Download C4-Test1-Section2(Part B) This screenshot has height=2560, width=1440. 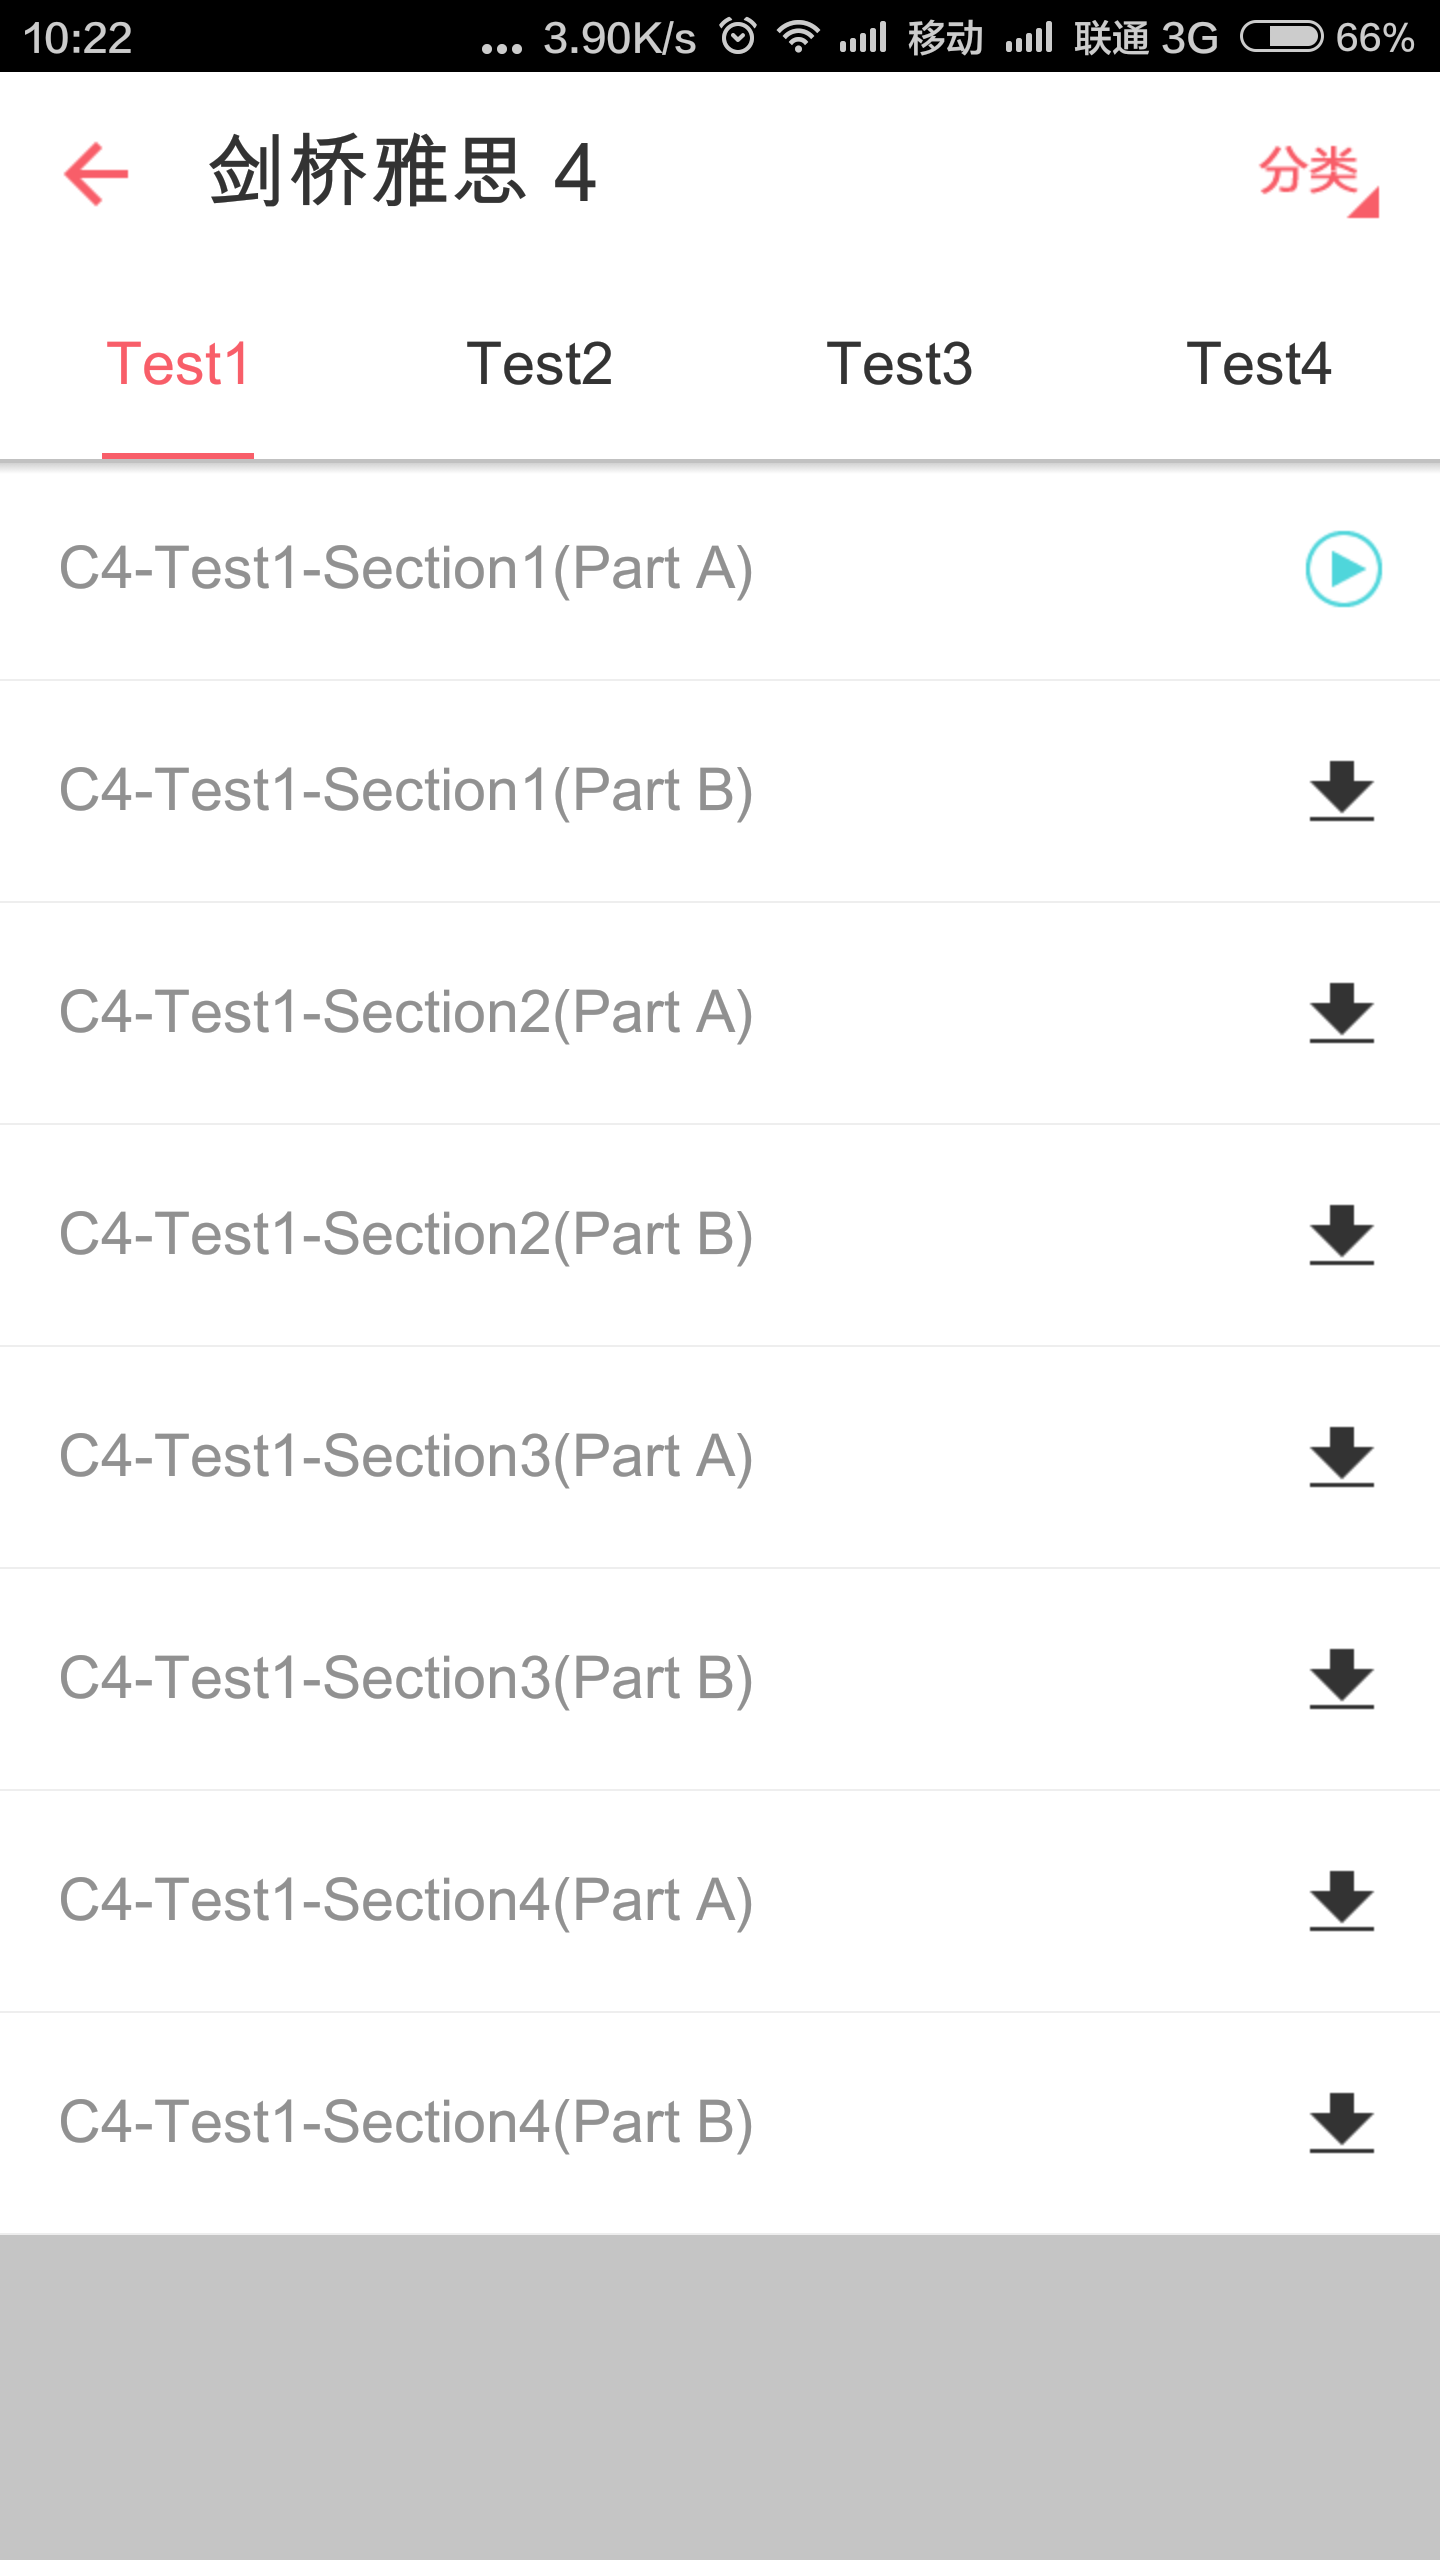(x=1341, y=1235)
